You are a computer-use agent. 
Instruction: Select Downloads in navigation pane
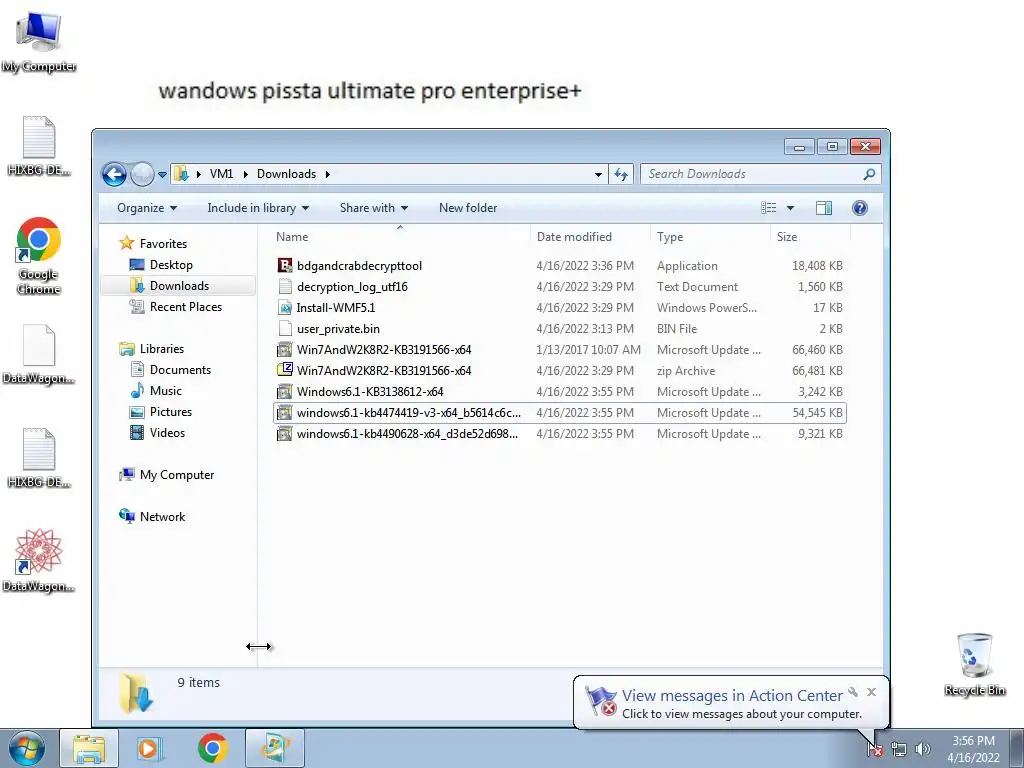[x=179, y=285]
